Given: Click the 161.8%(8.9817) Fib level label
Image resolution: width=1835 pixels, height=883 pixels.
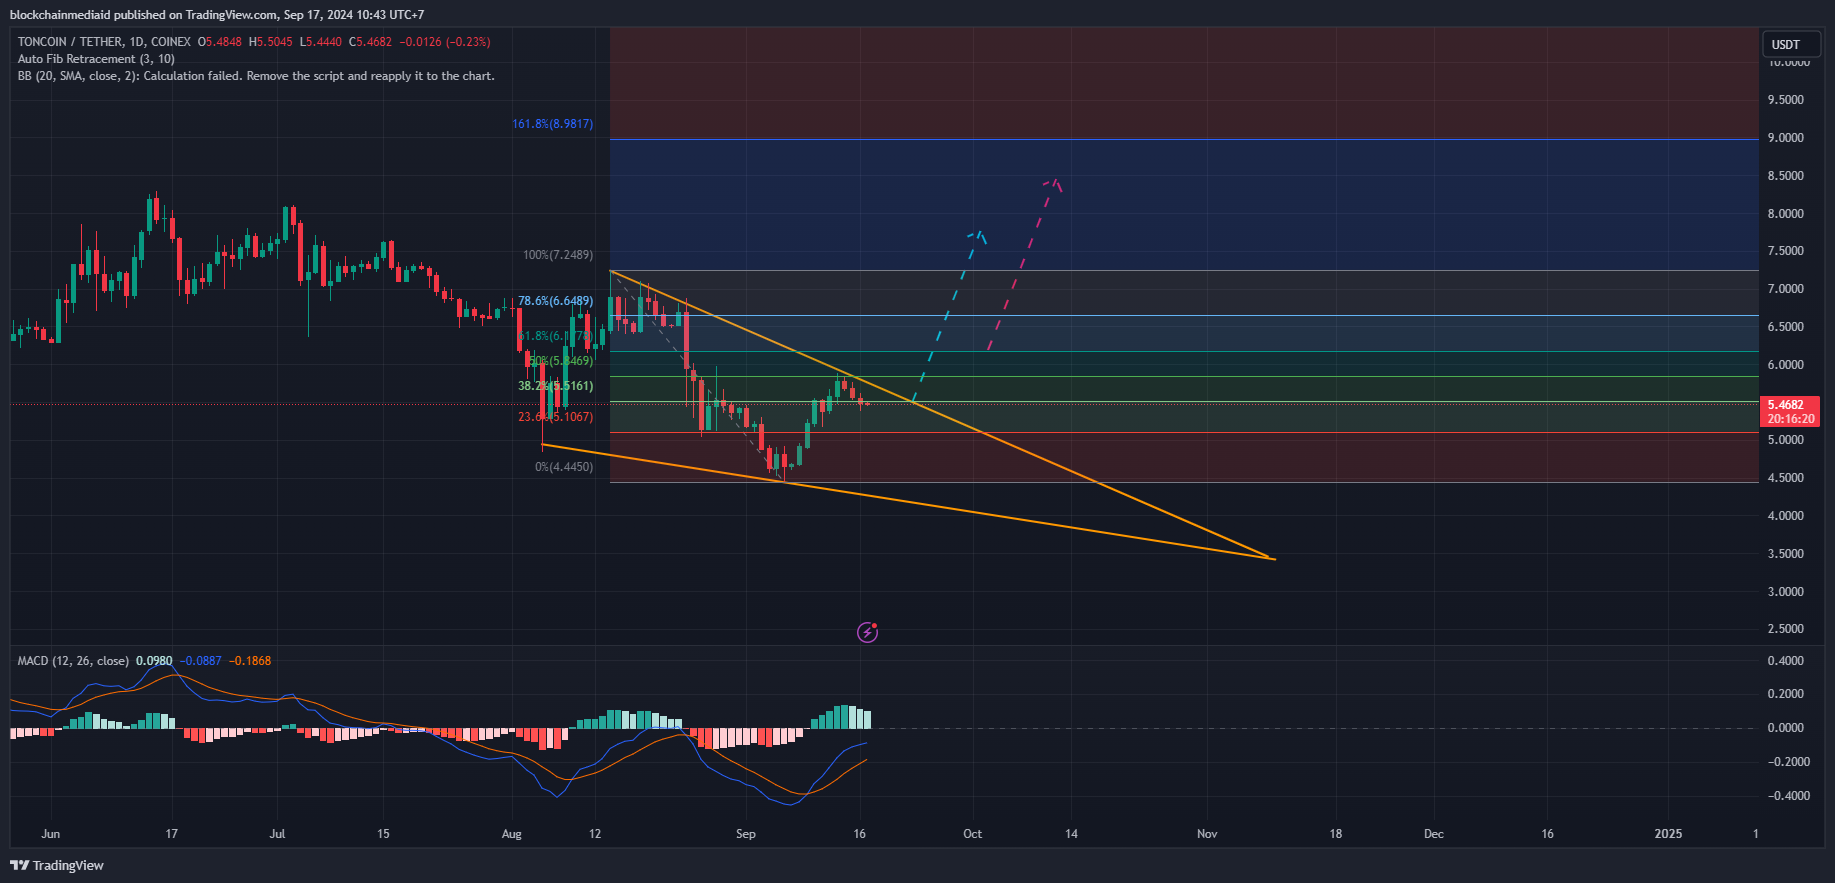Looking at the screenshot, I should point(552,124).
